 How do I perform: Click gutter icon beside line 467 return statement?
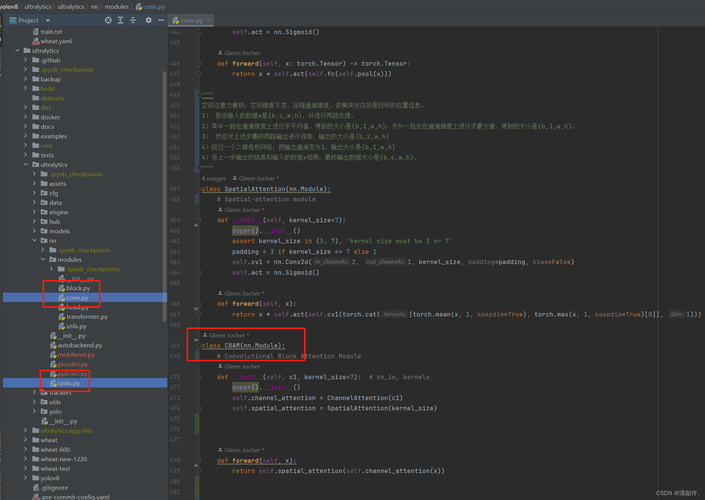196,309
